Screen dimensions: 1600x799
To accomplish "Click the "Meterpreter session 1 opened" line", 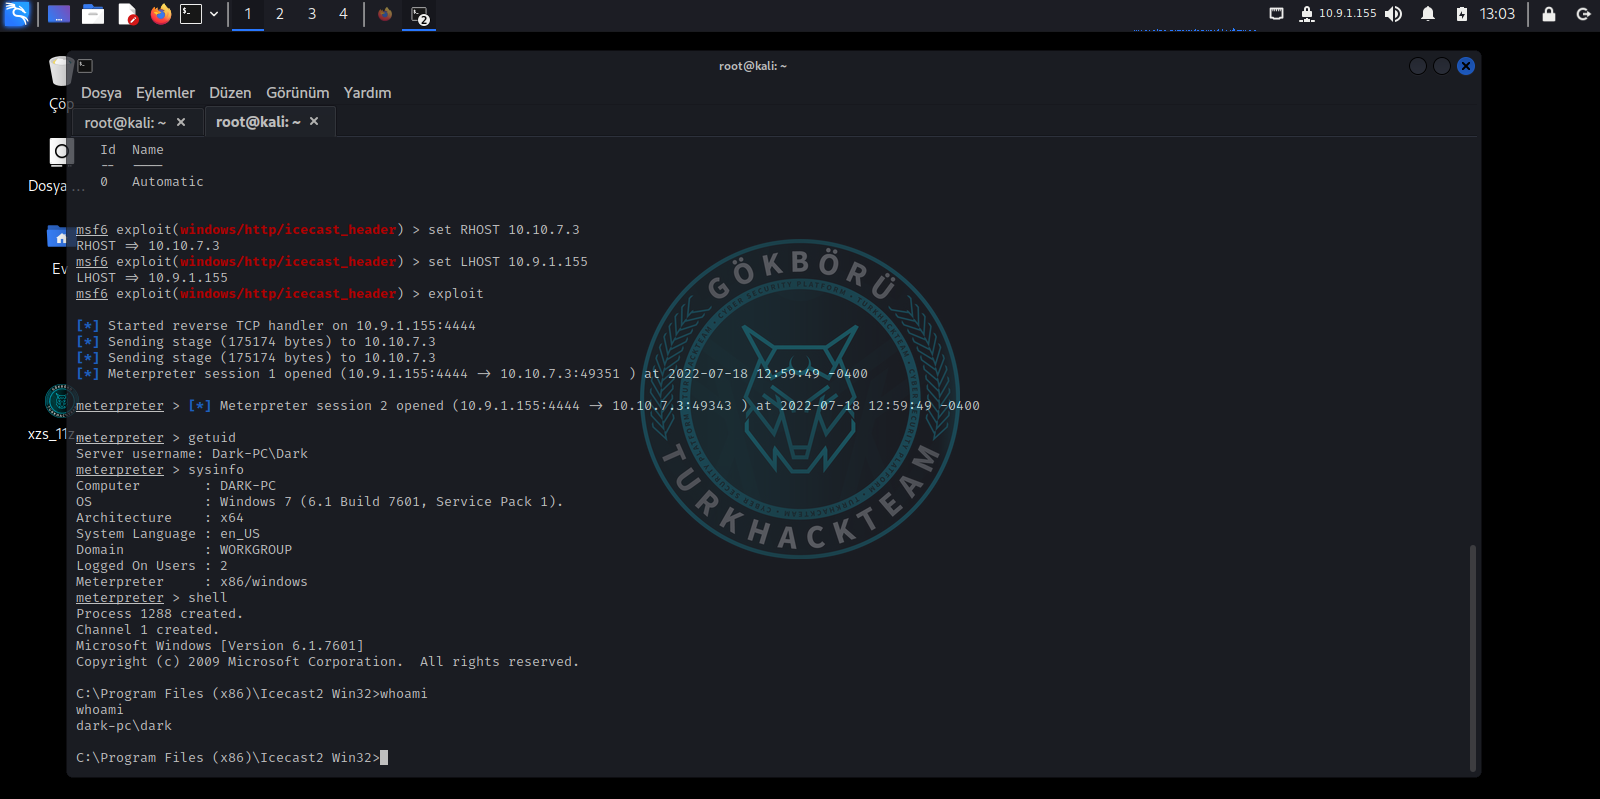I will click(x=472, y=374).
